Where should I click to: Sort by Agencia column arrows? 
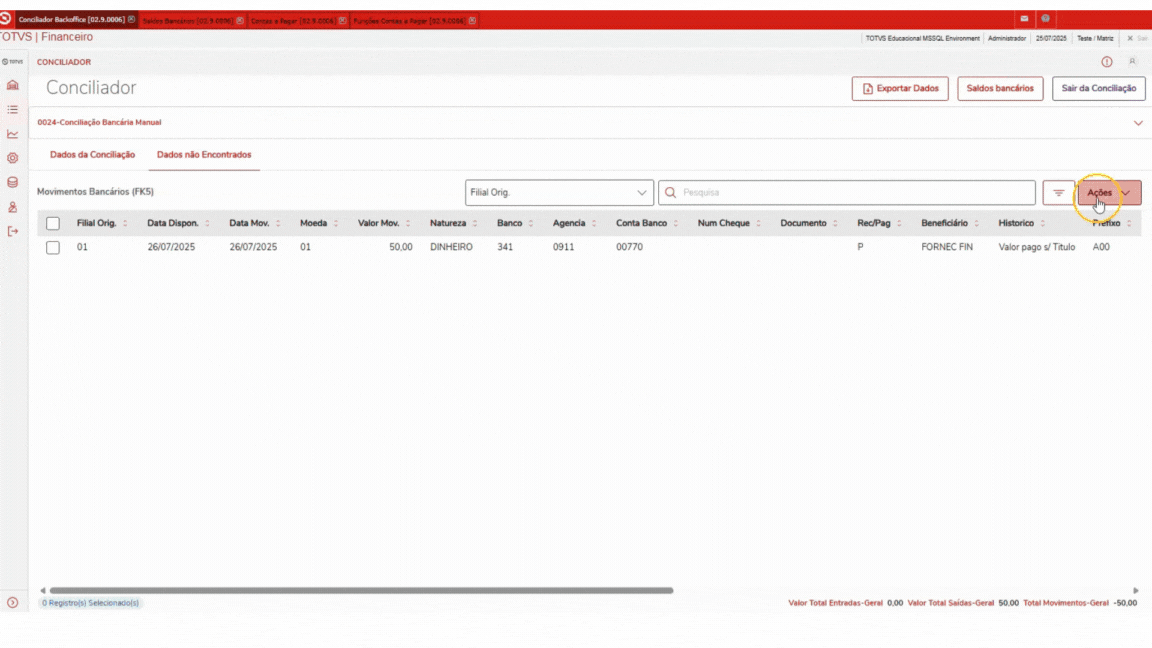pyautogui.click(x=594, y=223)
